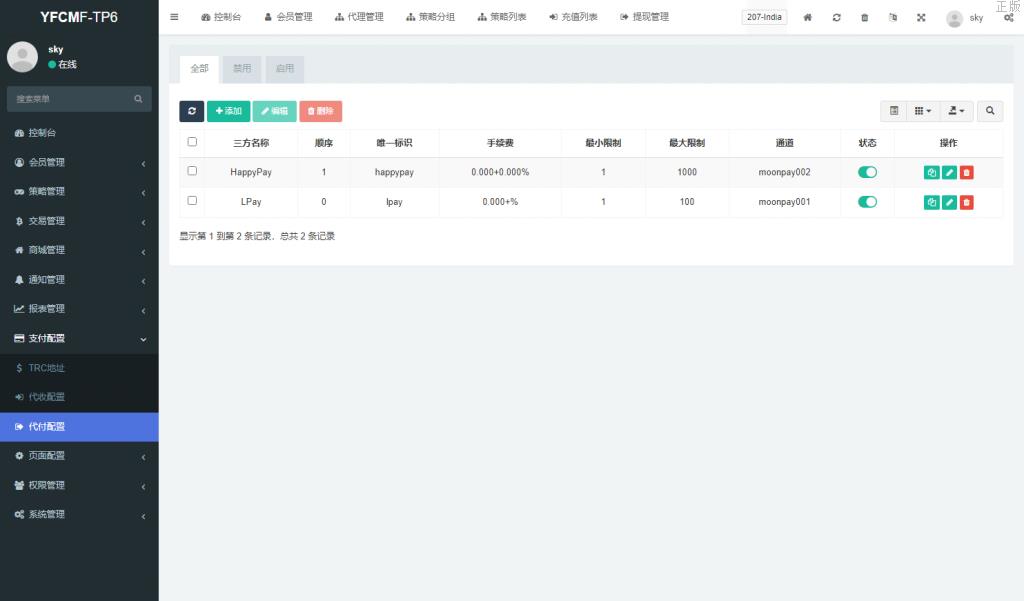This screenshot has height=601, width=1024.
Task: Toggle fullscreen mode in top bar
Action: pyautogui.click(x=920, y=18)
